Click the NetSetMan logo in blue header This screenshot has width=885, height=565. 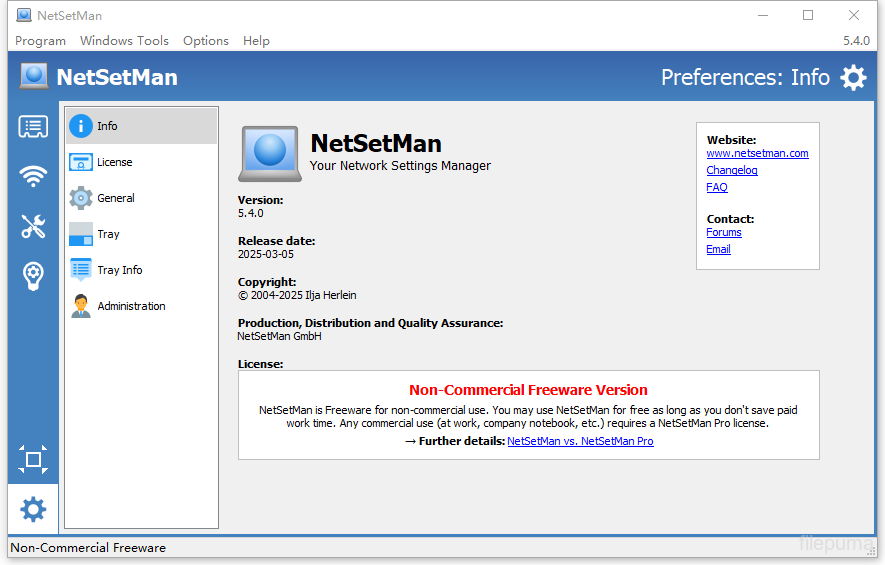34,77
